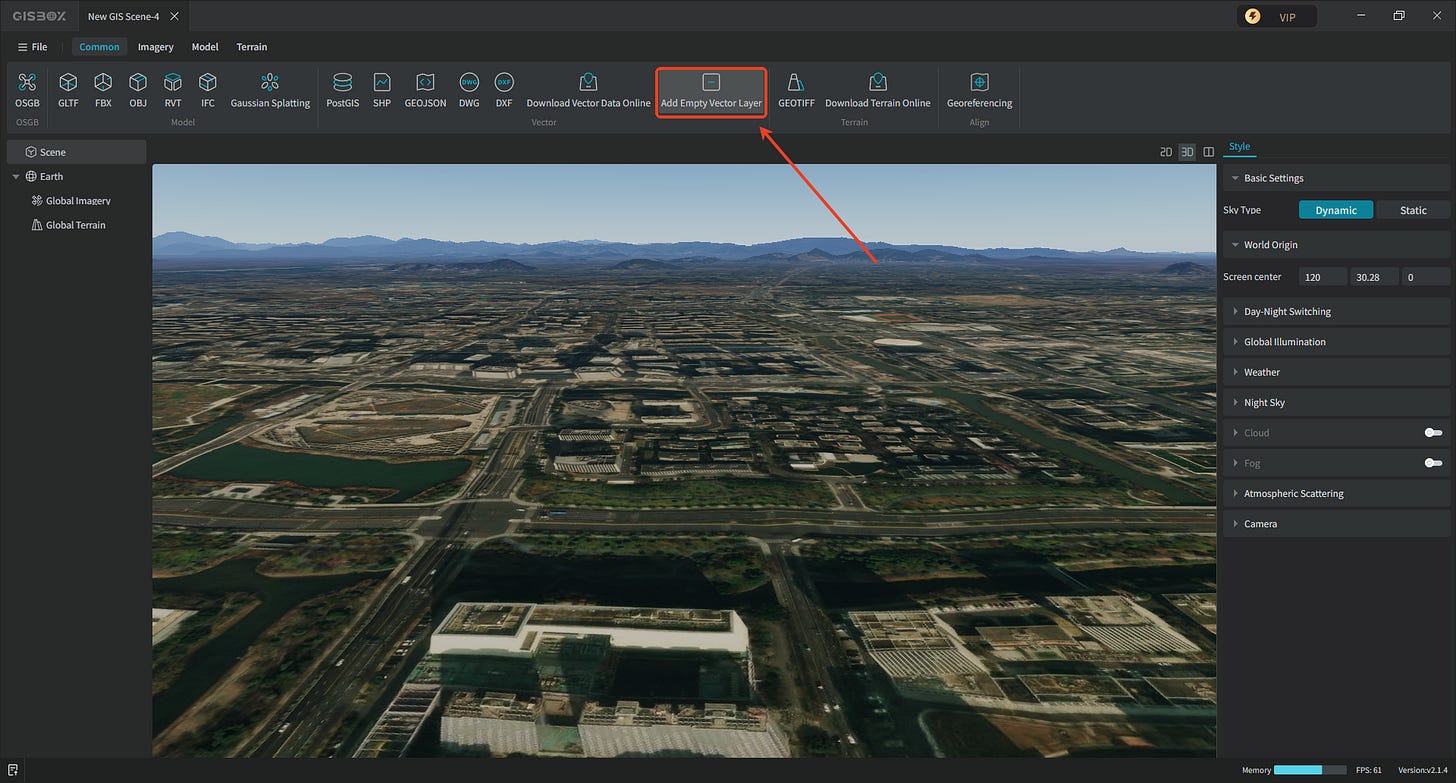Viewport: 1456px width, 783px height.
Task: Collapse the Earth tree node
Action: (x=16, y=177)
